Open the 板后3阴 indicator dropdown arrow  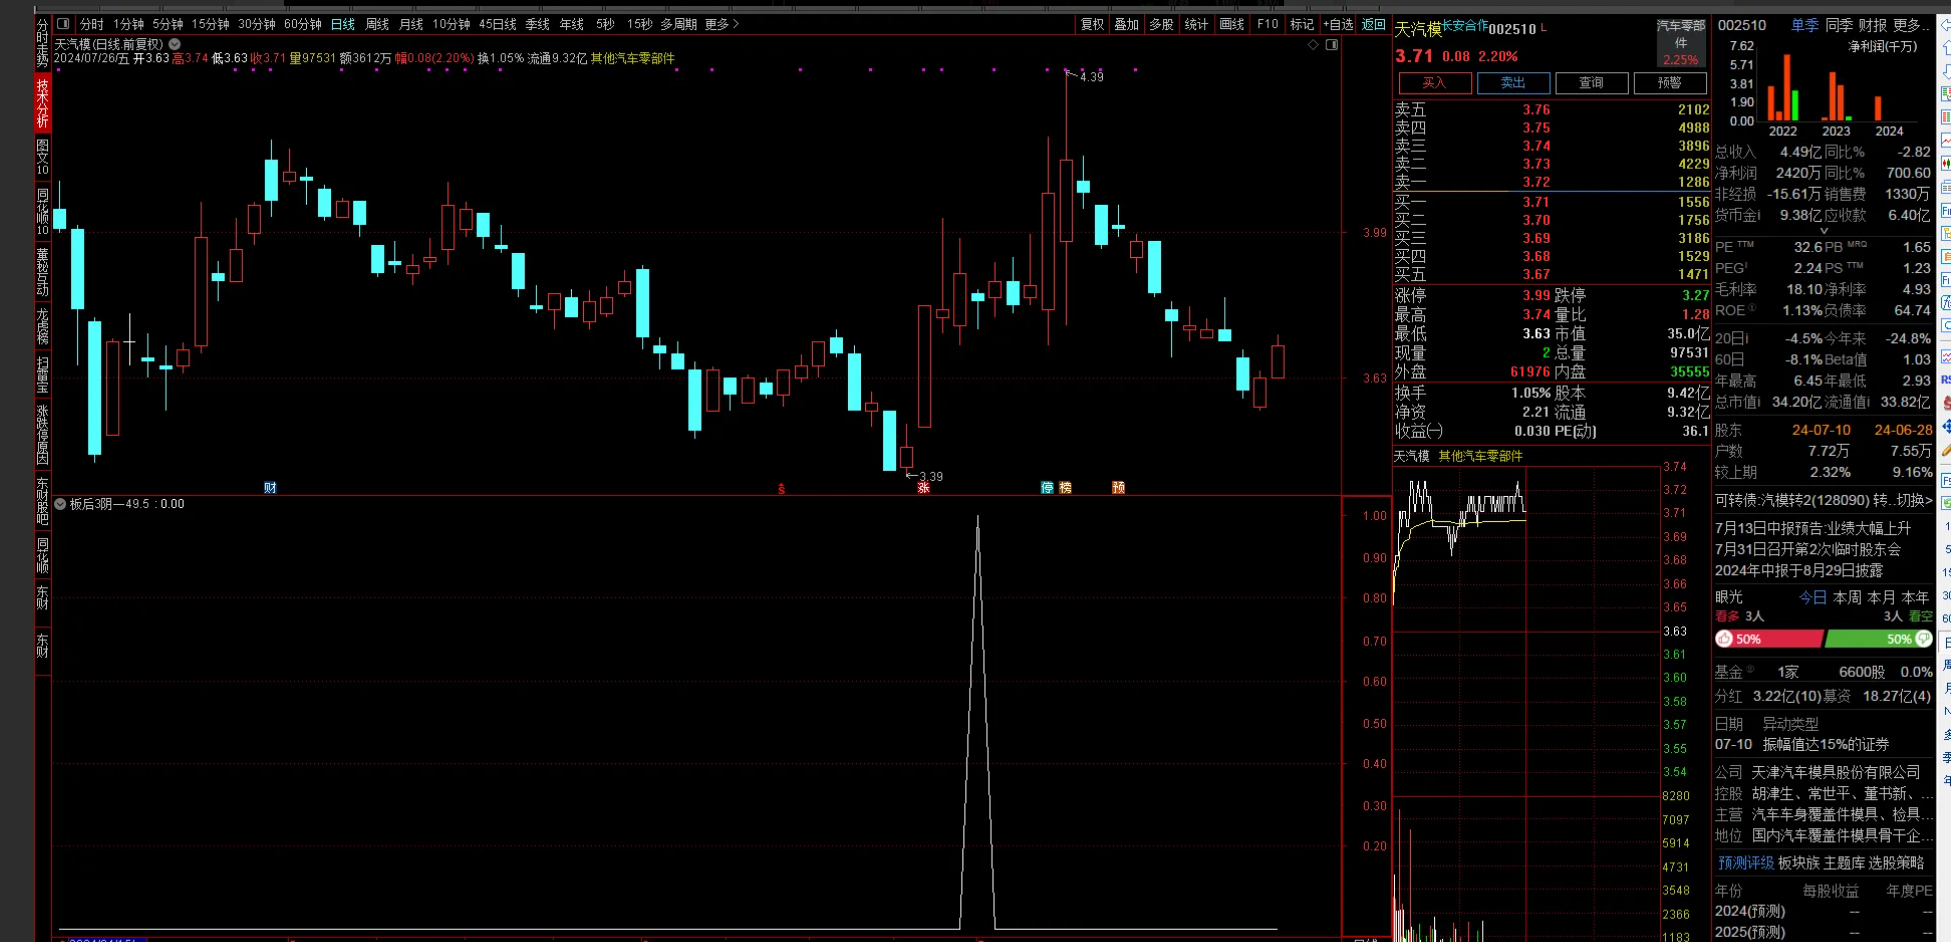click(60, 504)
